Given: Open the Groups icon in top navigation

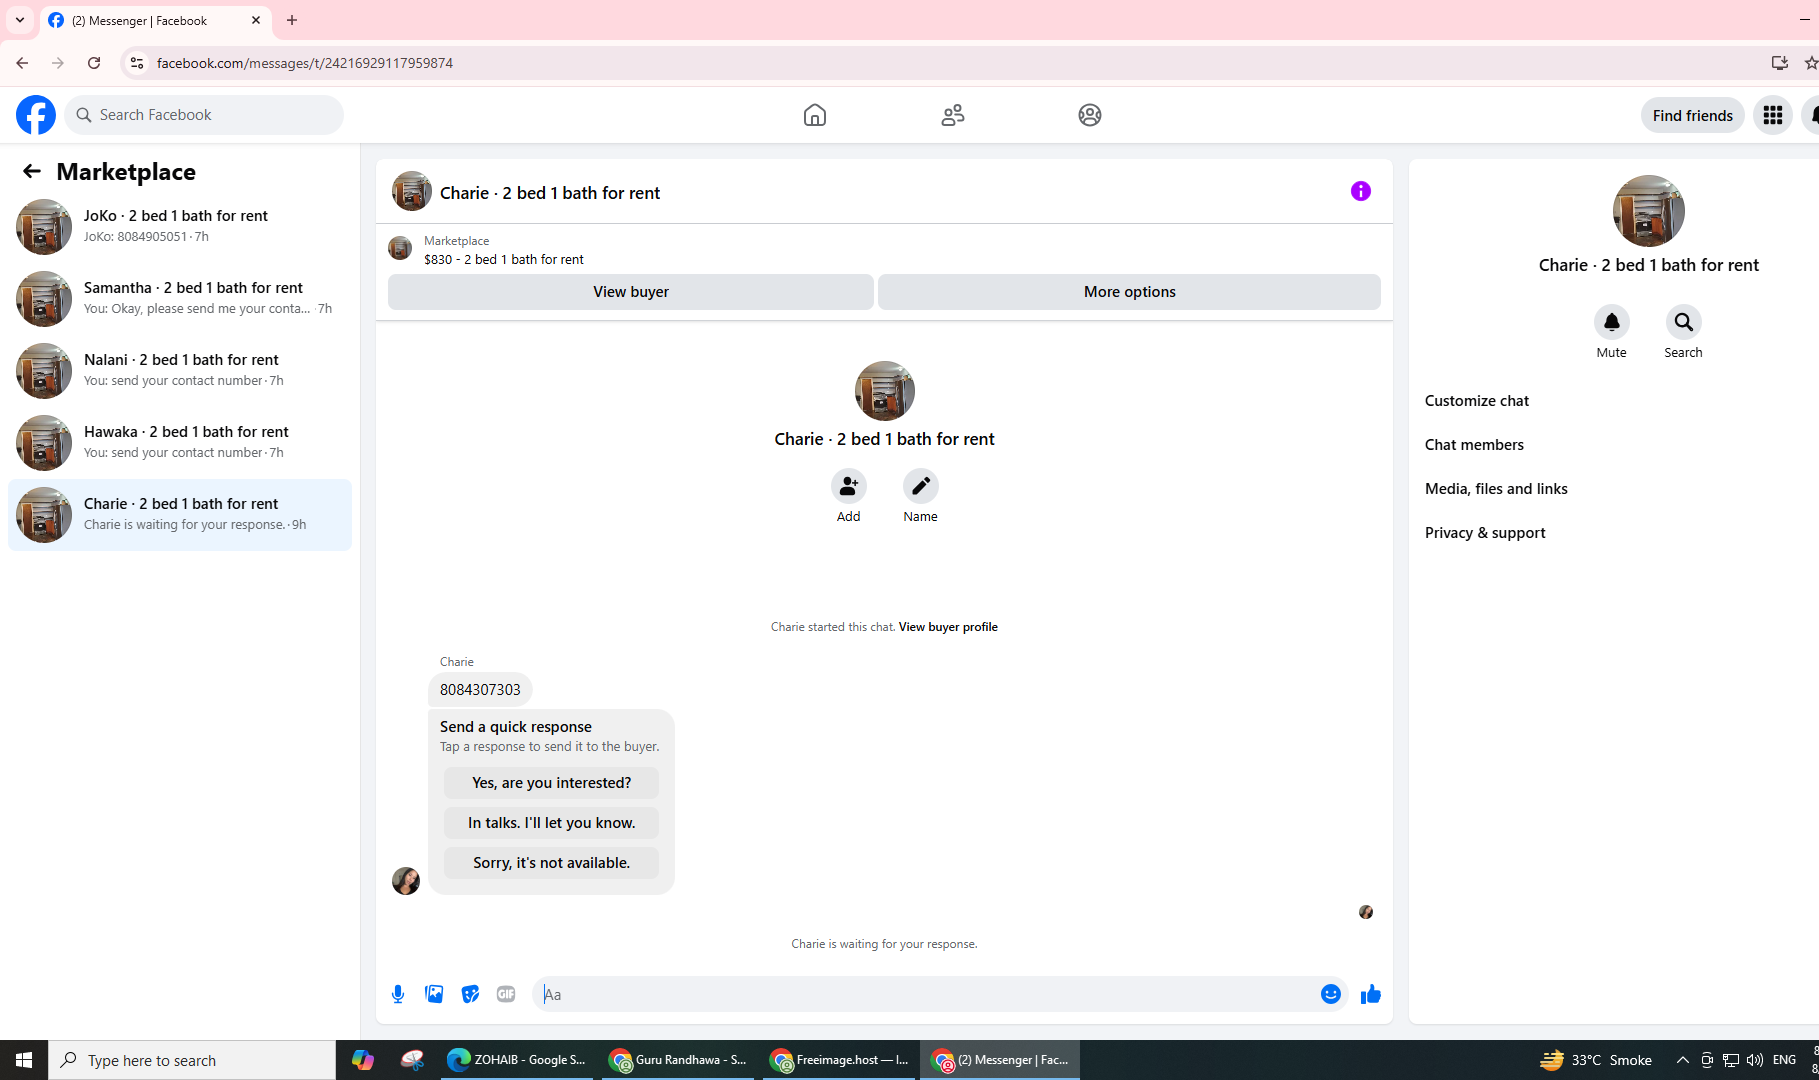Looking at the screenshot, I should click(x=1090, y=115).
